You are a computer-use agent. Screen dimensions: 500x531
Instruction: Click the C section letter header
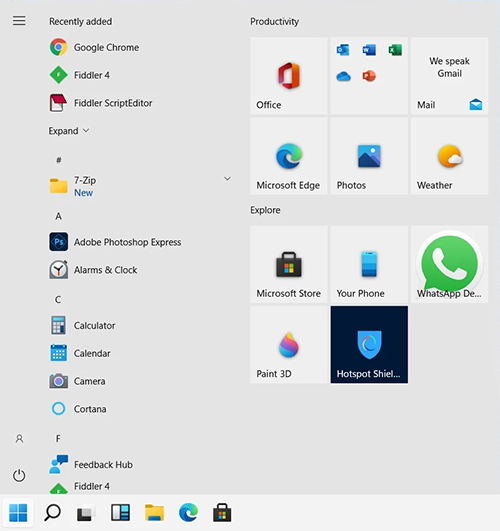58,299
